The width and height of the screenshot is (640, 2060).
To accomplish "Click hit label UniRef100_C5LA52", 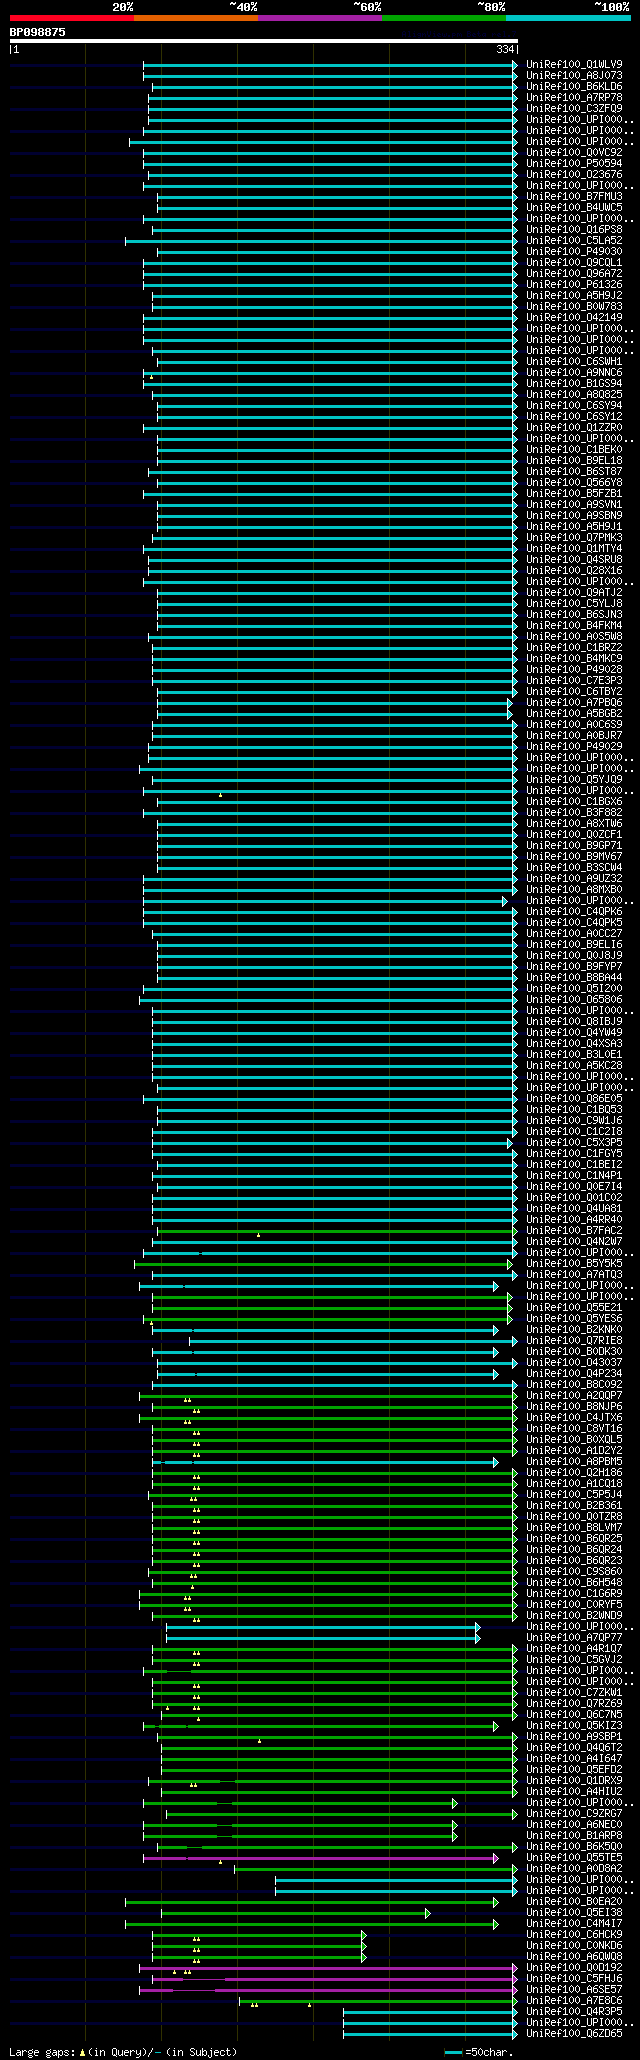I will [574, 240].
